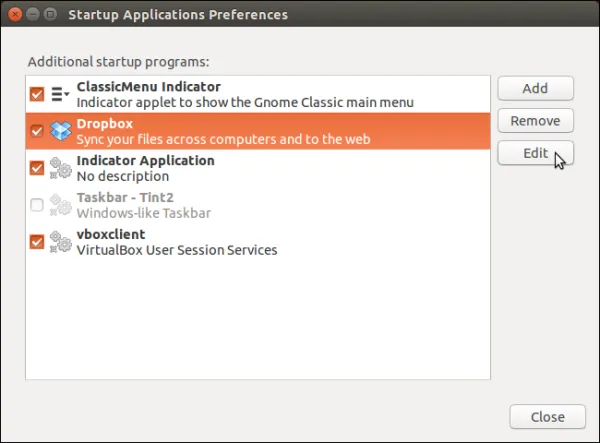Select the ClassicMenu Indicator row
Image resolution: width=600 pixels, height=443 pixels.
click(258, 94)
